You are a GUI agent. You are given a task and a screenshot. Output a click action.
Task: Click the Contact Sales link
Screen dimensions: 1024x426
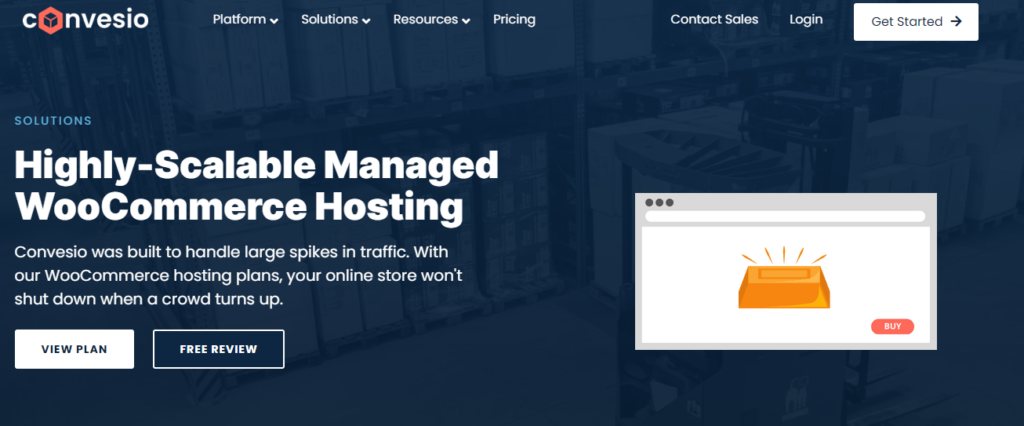point(714,20)
